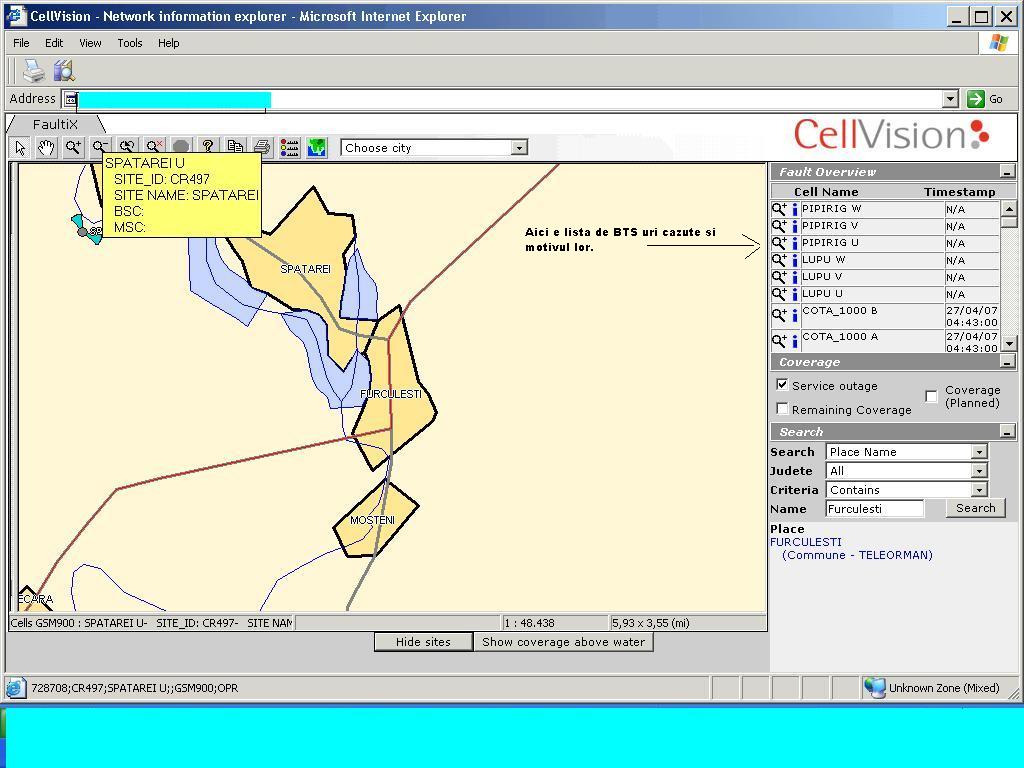Screen dimensions: 1024x768
Task: Choose the Zoom In map tool
Action: [x=73, y=148]
